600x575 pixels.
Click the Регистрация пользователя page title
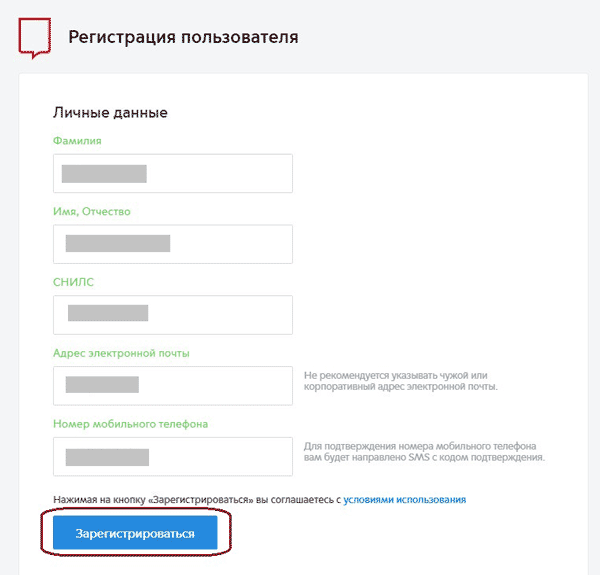[x=183, y=38]
